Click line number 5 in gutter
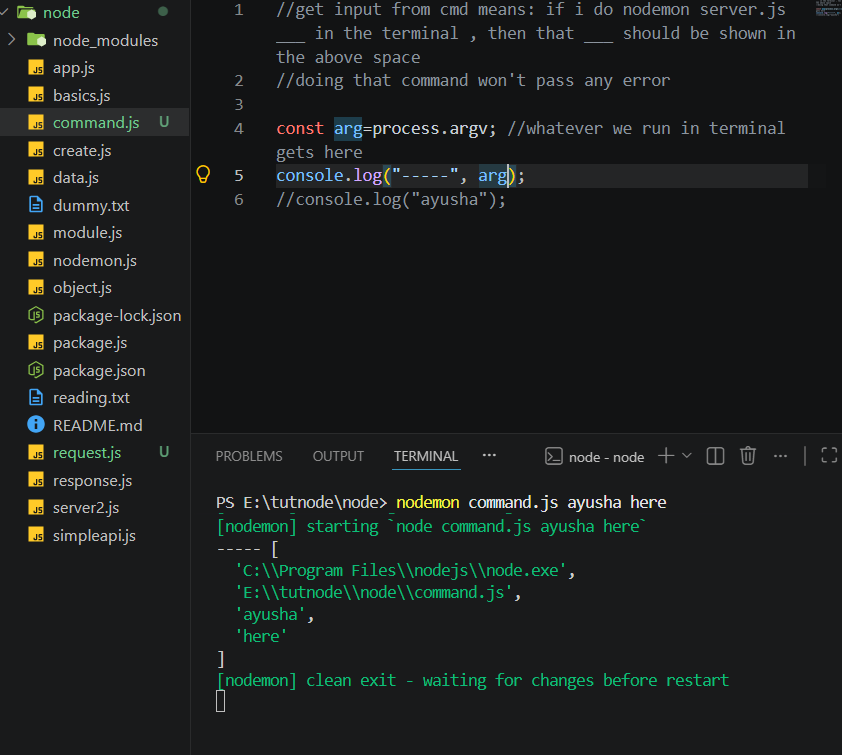The image size is (842, 755). tap(238, 176)
